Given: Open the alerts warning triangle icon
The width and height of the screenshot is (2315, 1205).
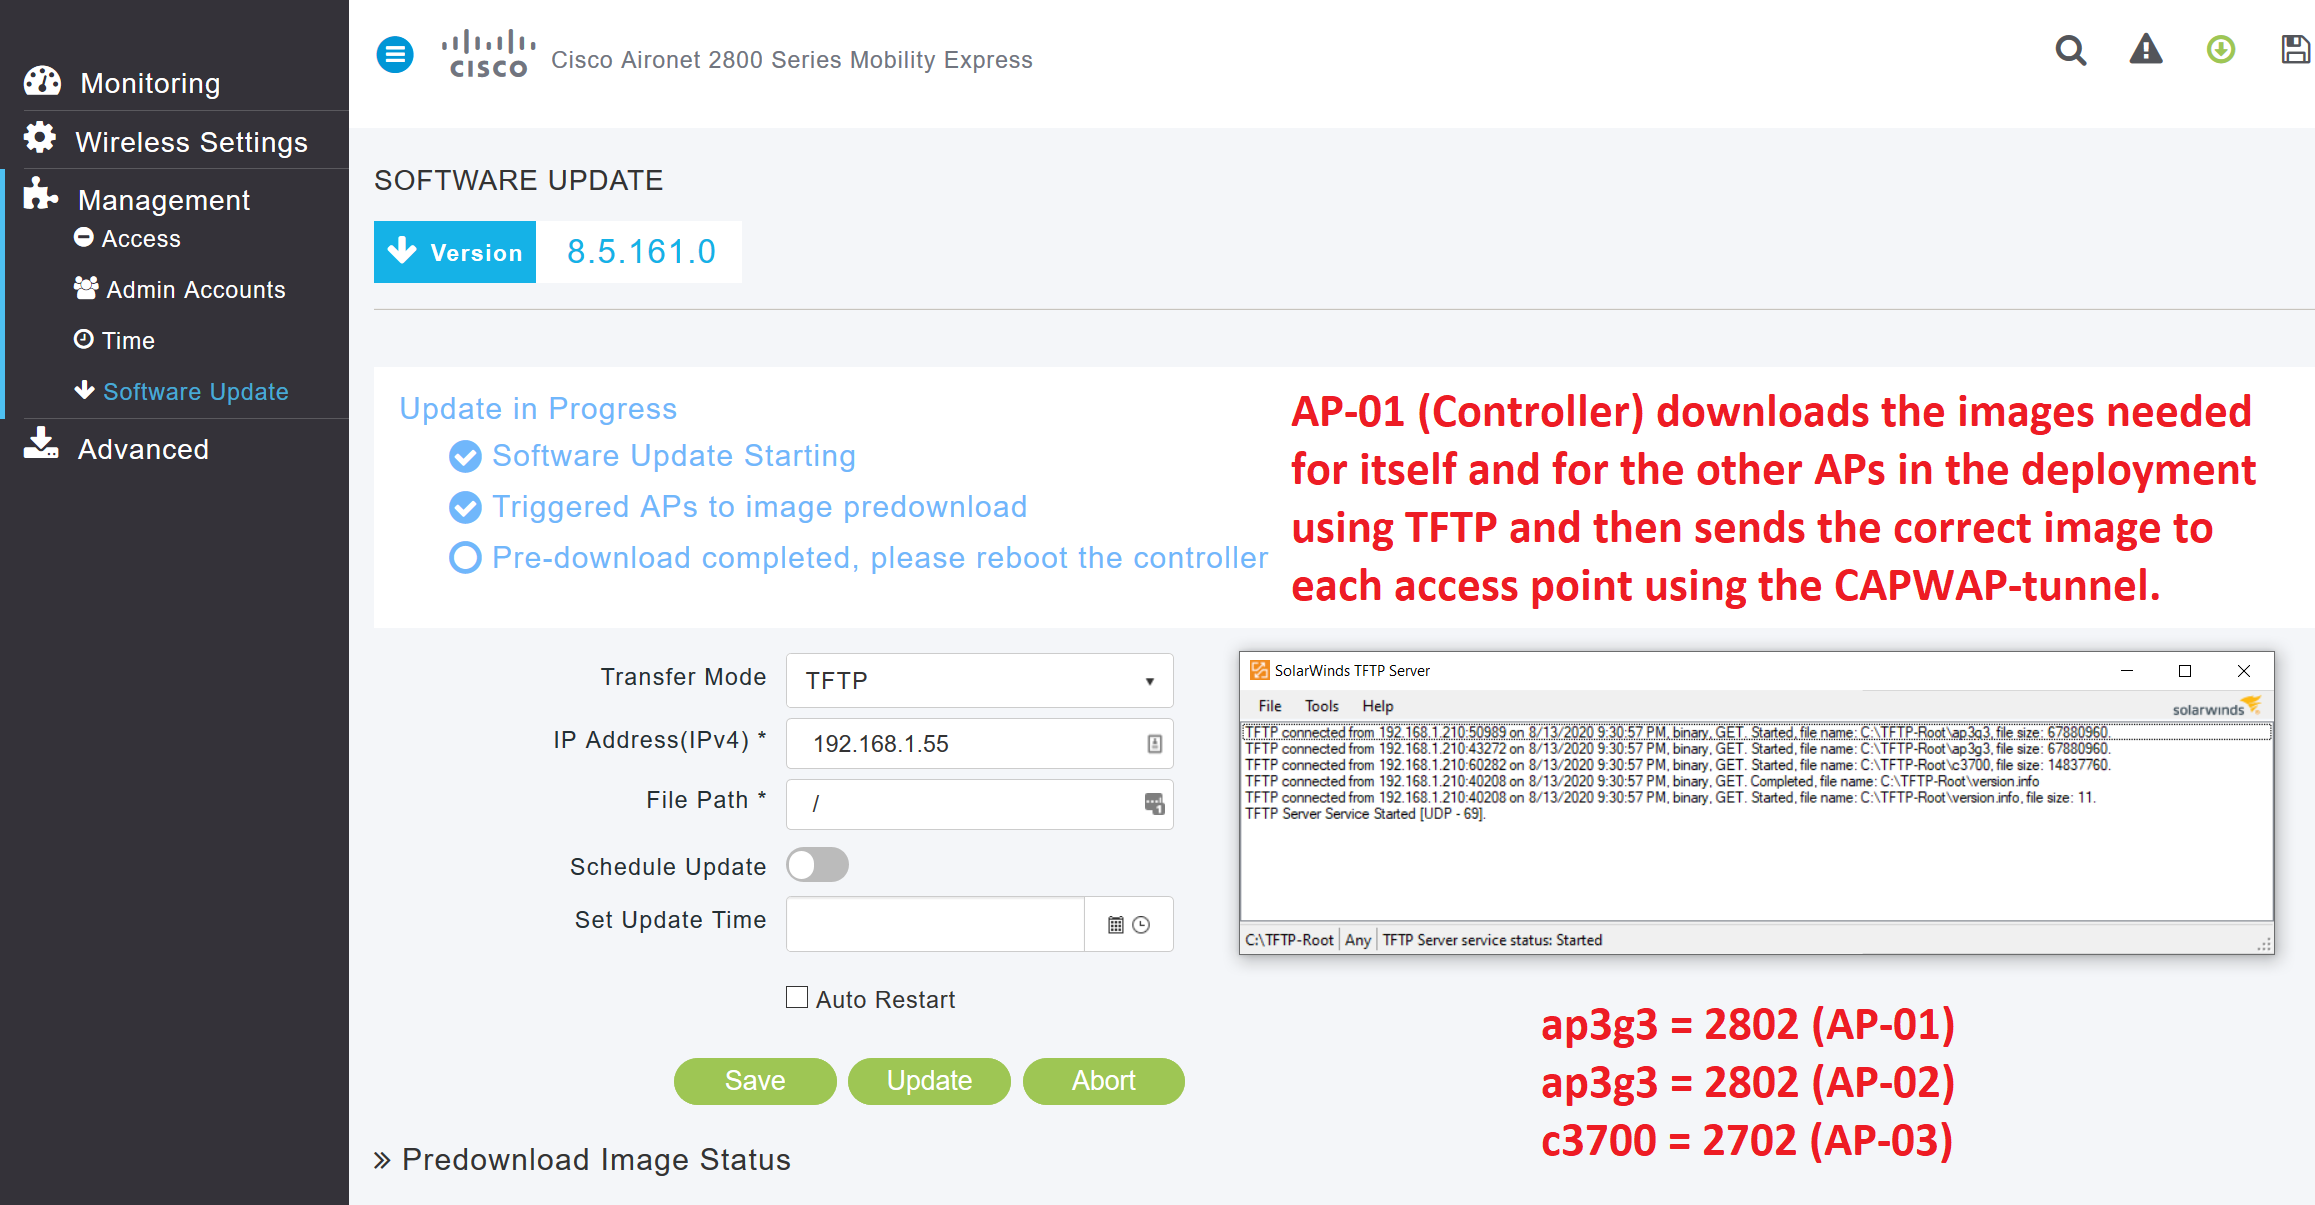Looking at the screenshot, I should coord(2145,50).
